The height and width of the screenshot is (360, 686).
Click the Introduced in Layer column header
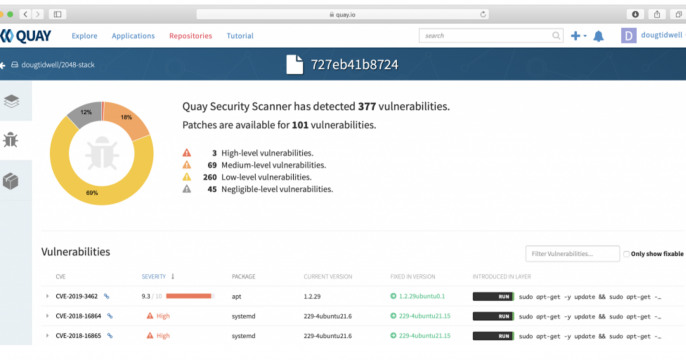501,276
